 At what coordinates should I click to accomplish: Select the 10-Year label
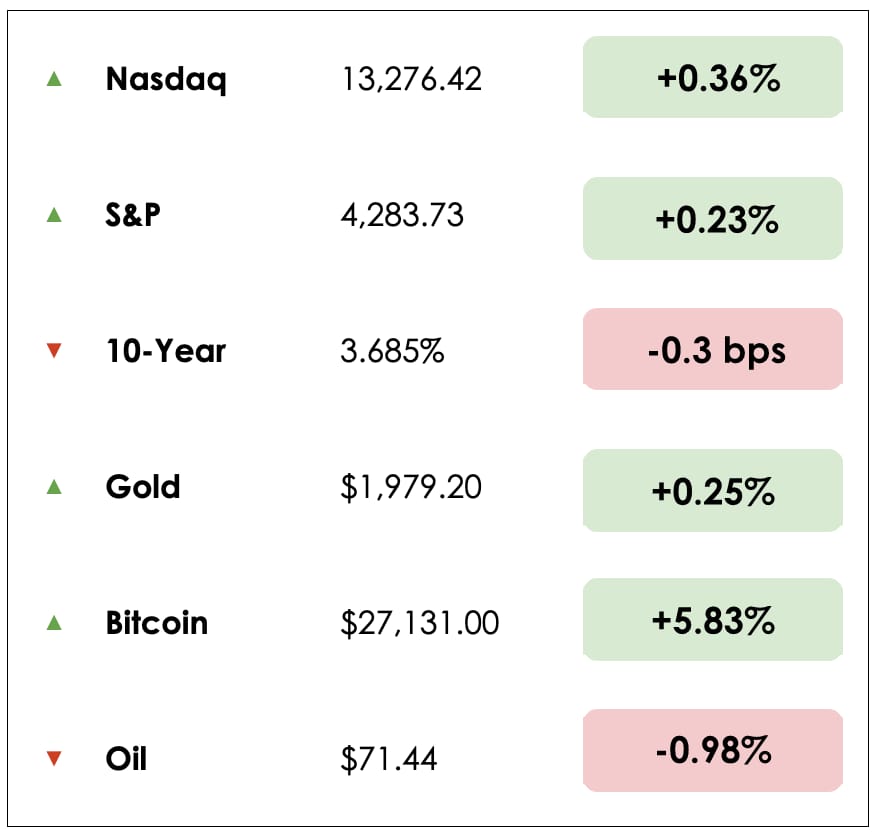click(x=166, y=351)
